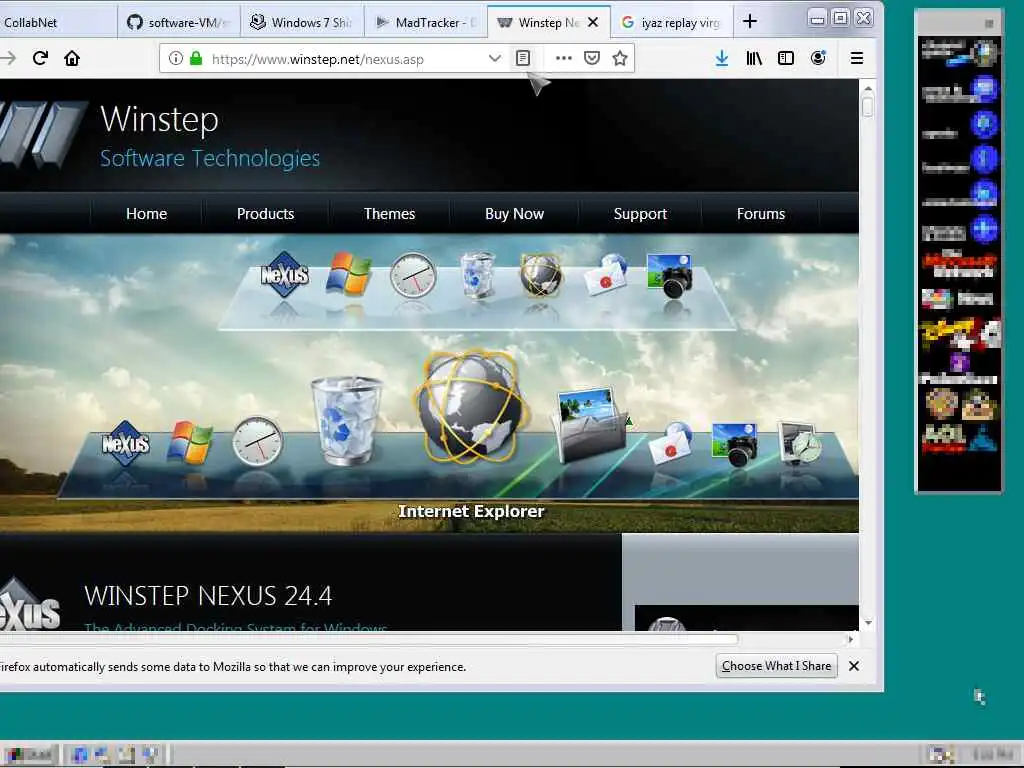Open the Library bookshelf icon
The image size is (1024, 768).
[x=754, y=58]
